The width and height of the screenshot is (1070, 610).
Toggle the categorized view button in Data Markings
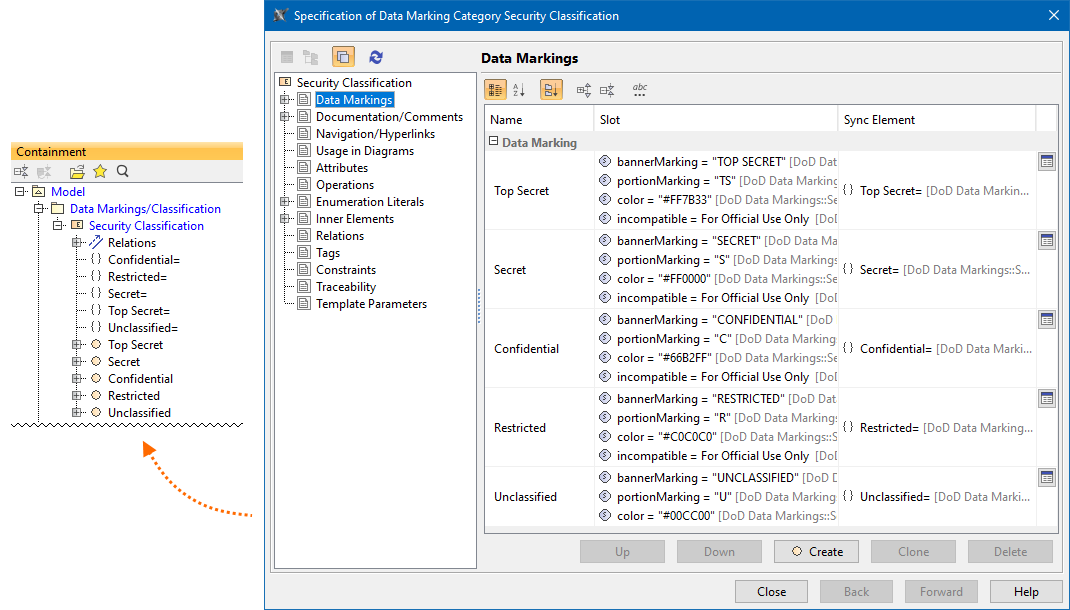point(495,90)
